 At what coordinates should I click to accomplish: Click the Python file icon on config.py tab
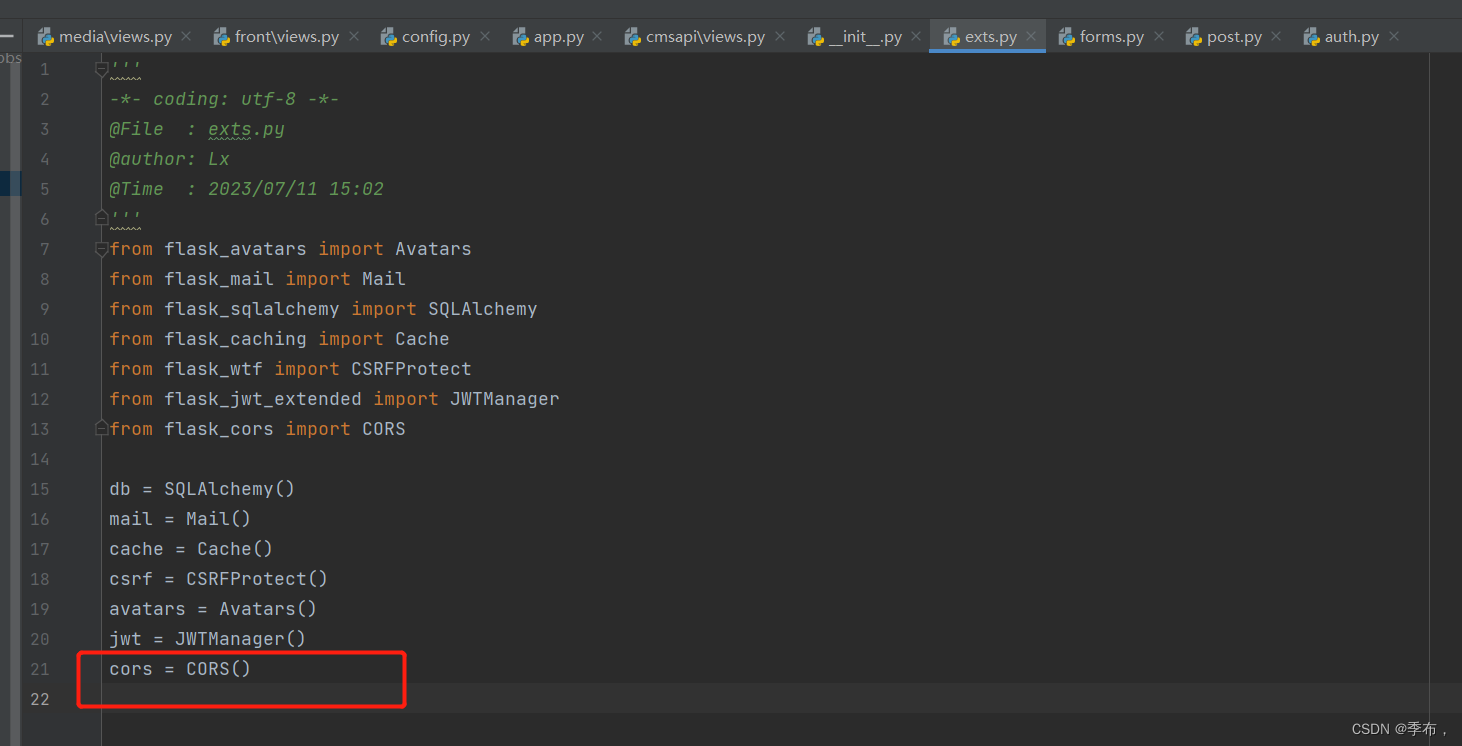coord(388,36)
